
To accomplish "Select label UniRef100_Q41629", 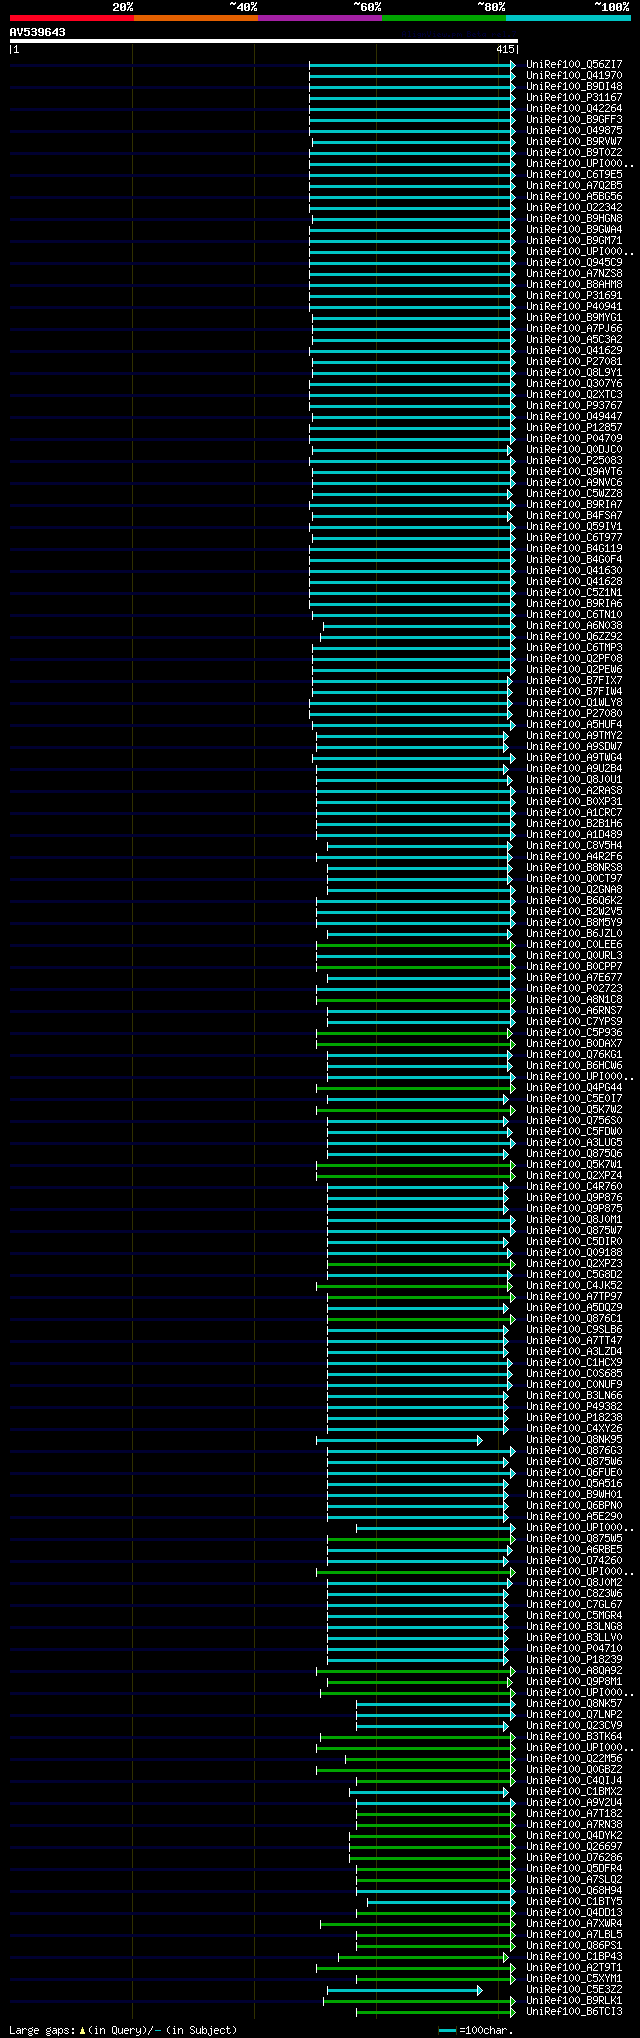I will click(x=574, y=350).
